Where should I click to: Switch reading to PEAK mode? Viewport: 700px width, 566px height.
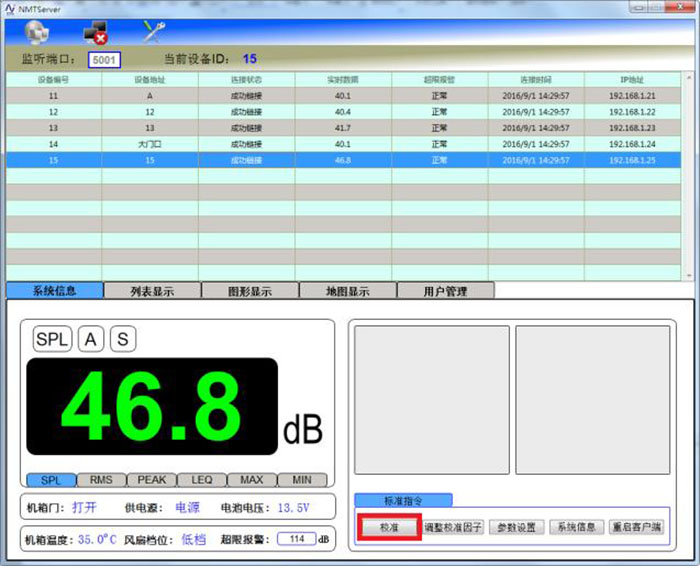pyautogui.click(x=151, y=480)
